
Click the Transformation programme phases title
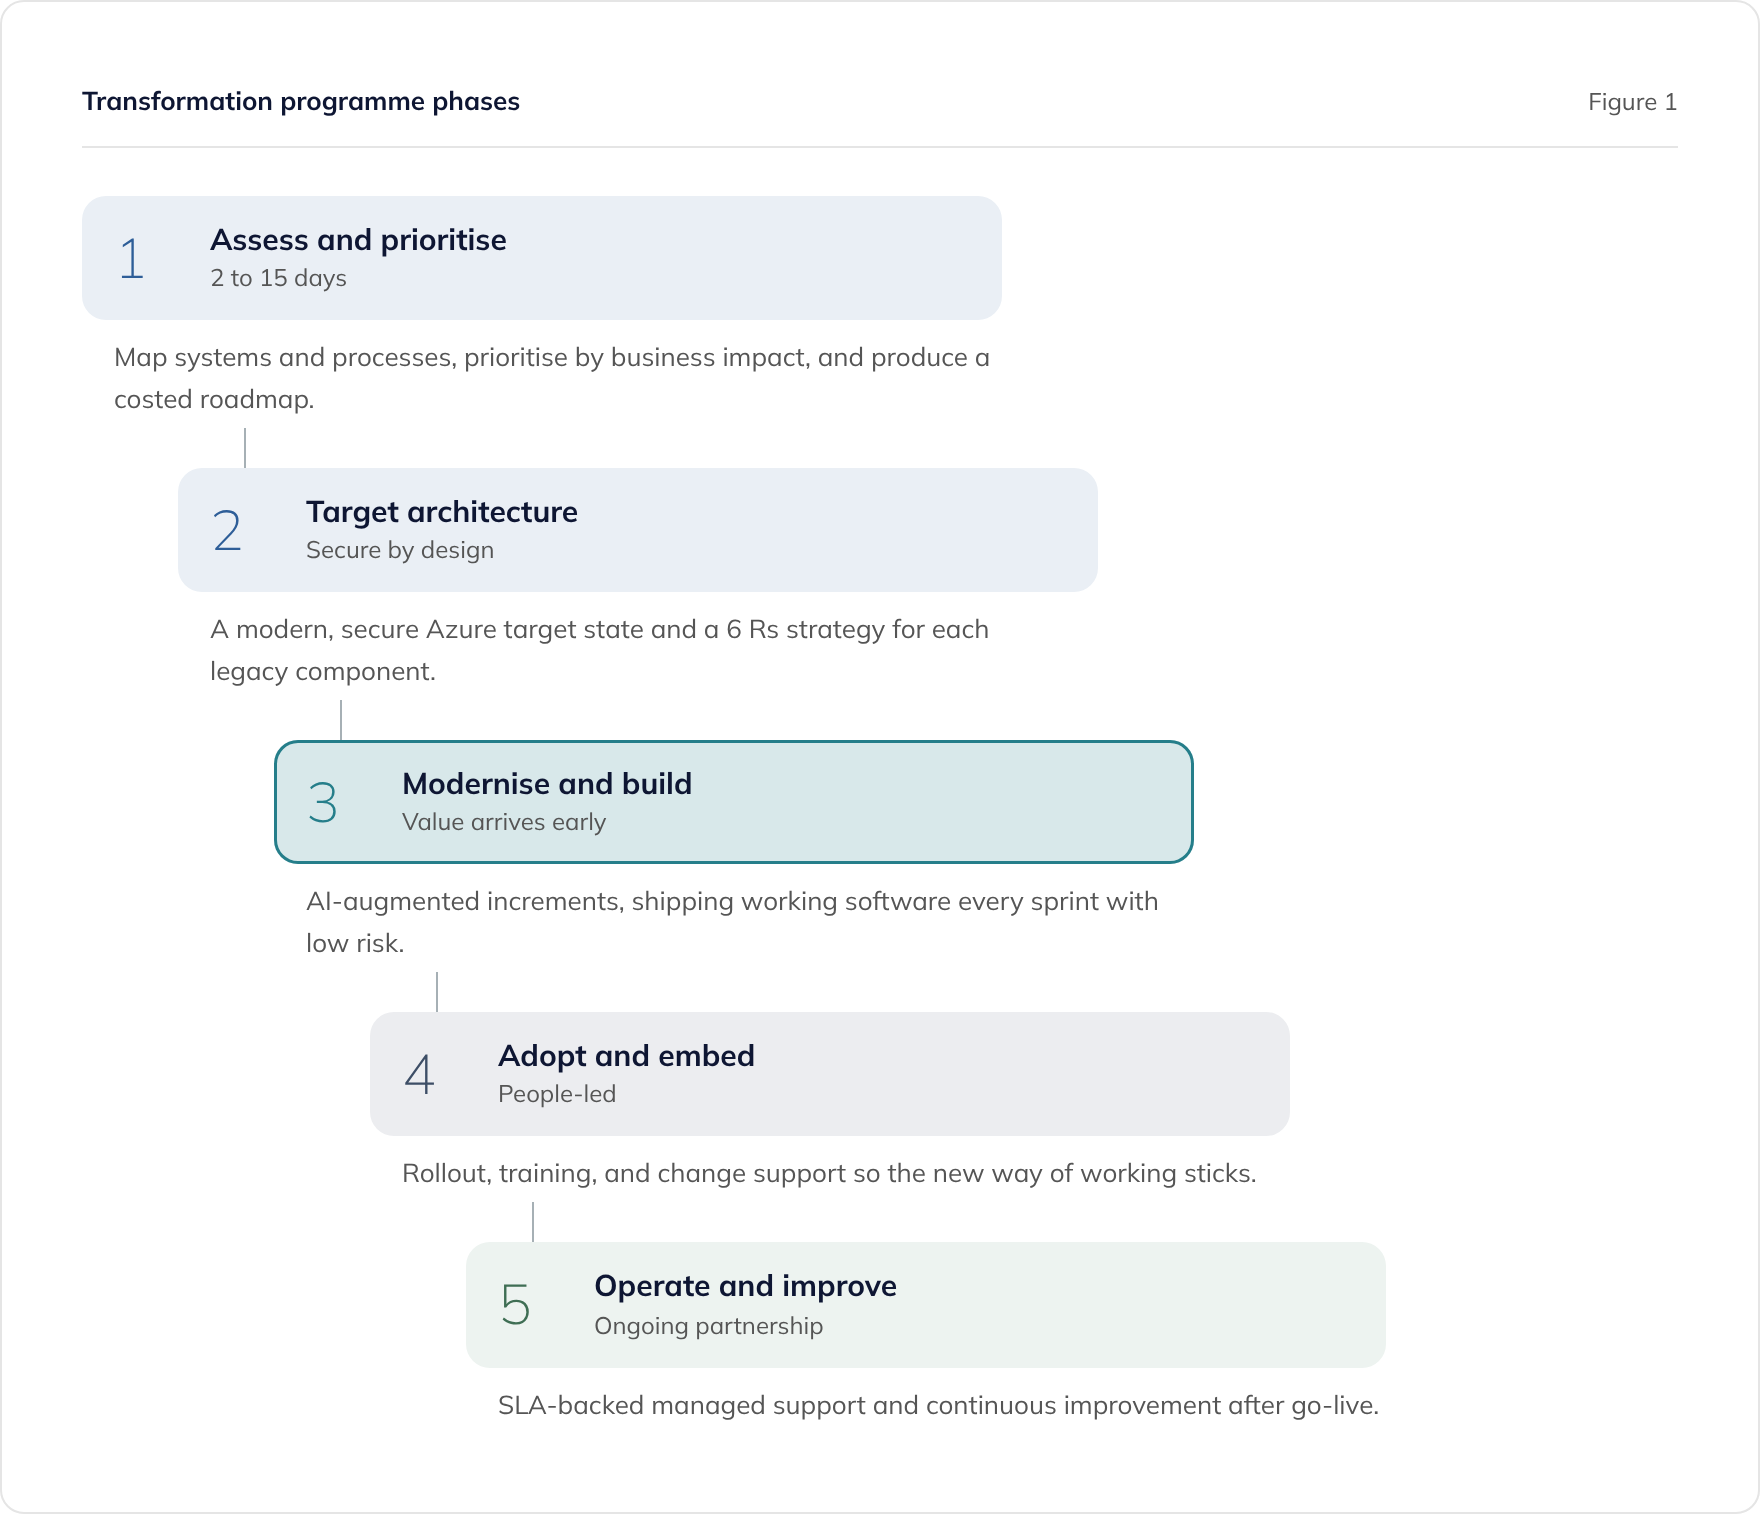click(301, 101)
